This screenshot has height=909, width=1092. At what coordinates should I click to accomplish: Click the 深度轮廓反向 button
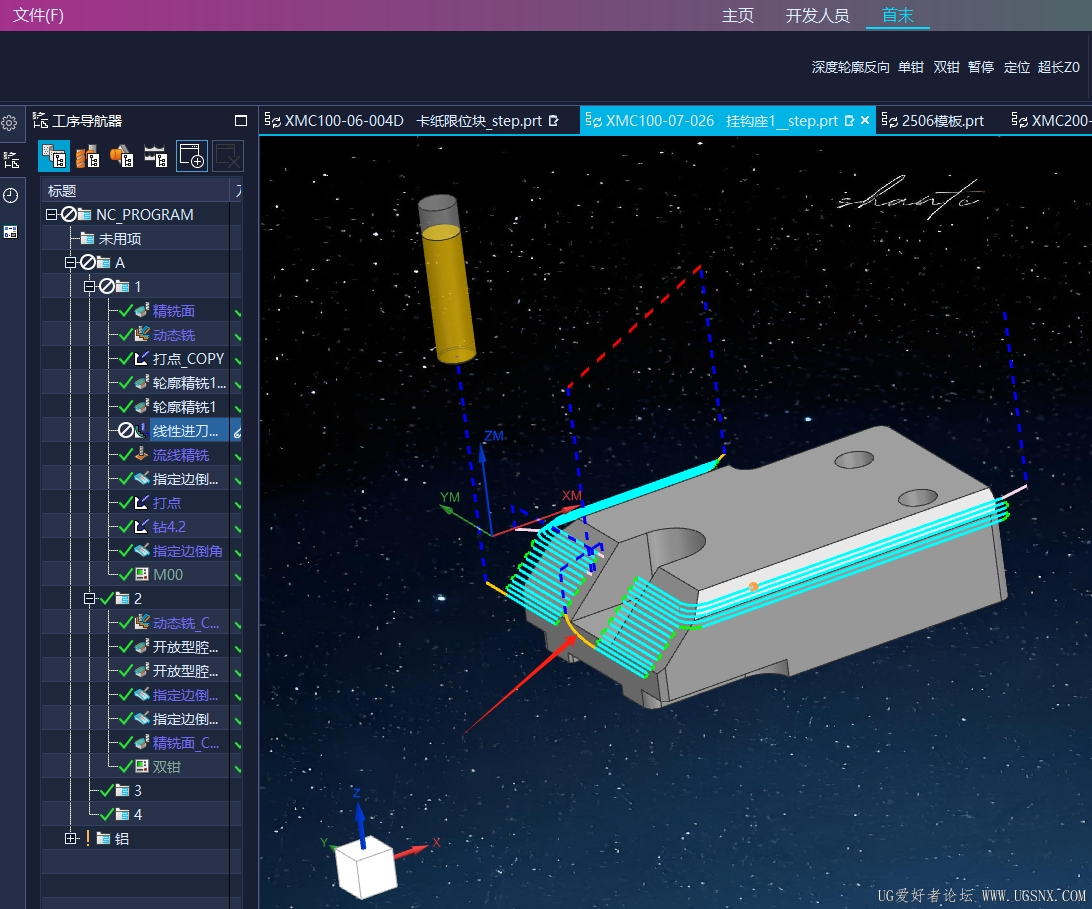point(850,67)
